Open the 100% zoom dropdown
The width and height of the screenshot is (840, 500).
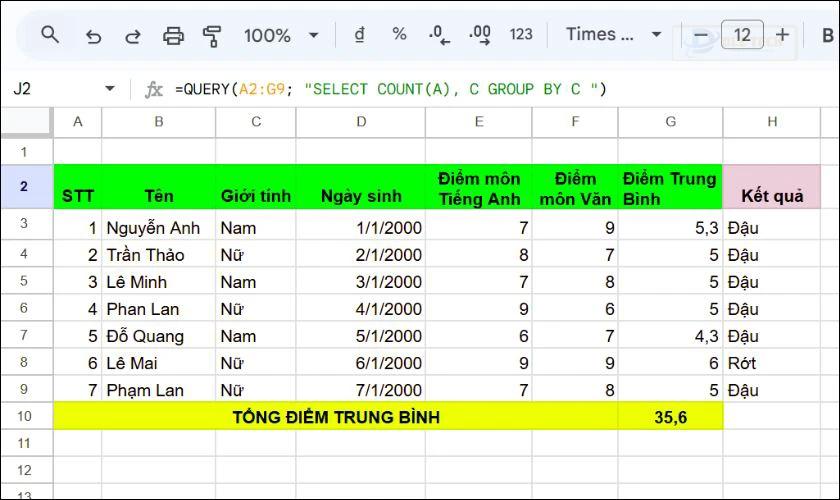click(281, 36)
